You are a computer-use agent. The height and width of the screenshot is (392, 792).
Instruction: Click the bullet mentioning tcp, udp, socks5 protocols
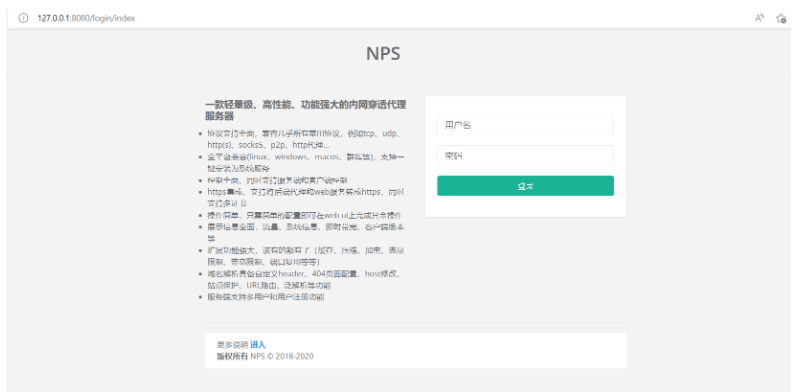(305, 139)
